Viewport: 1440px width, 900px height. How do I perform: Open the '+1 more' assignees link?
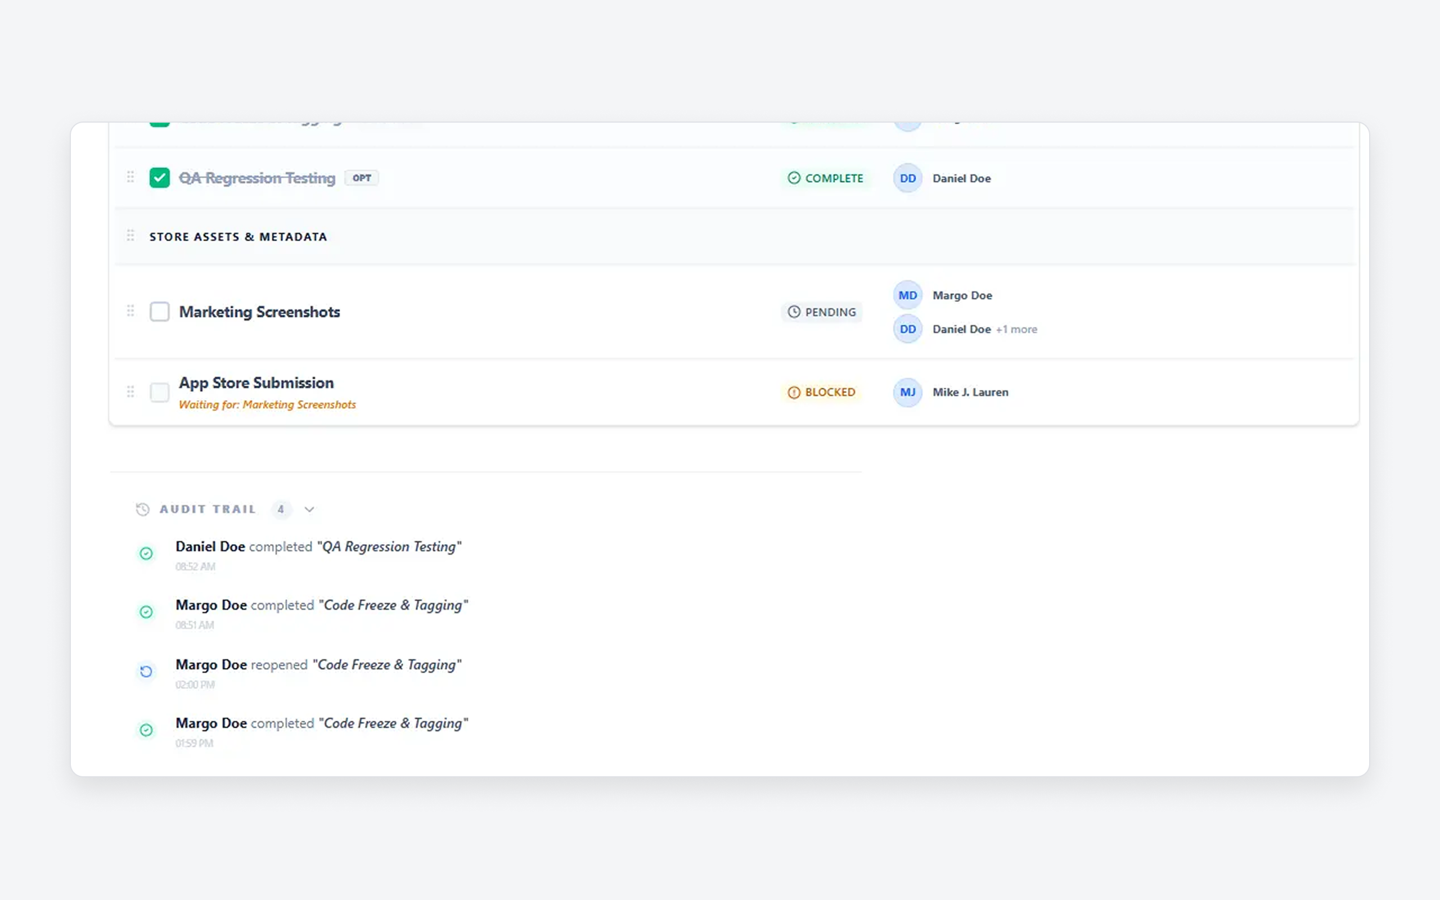click(x=1016, y=329)
